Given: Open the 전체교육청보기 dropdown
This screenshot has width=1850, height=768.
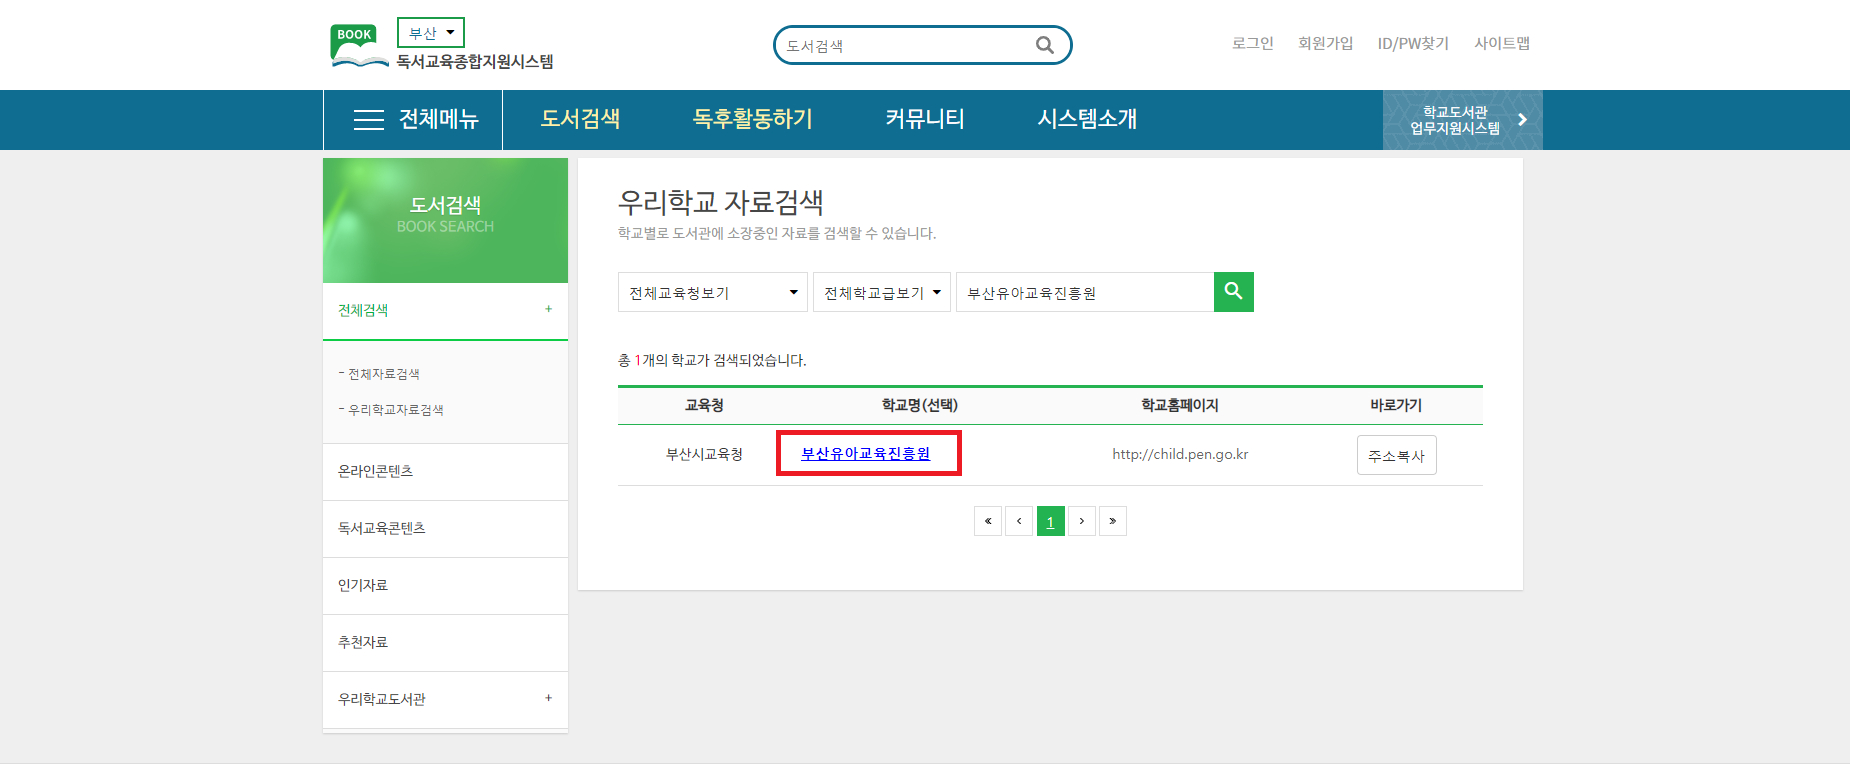Looking at the screenshot, I should [x=713, y=292].
